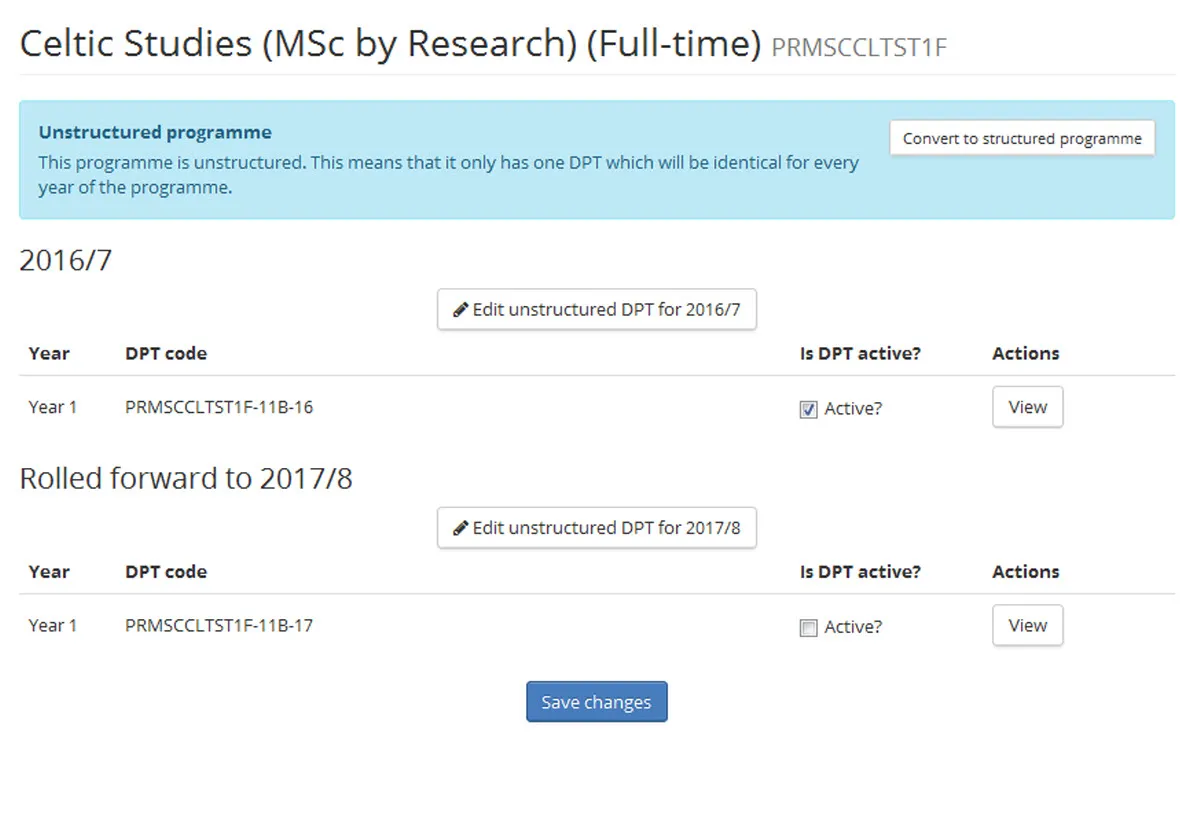
Task: Click the Celtic Studies page title
Action: coord(390,44)
